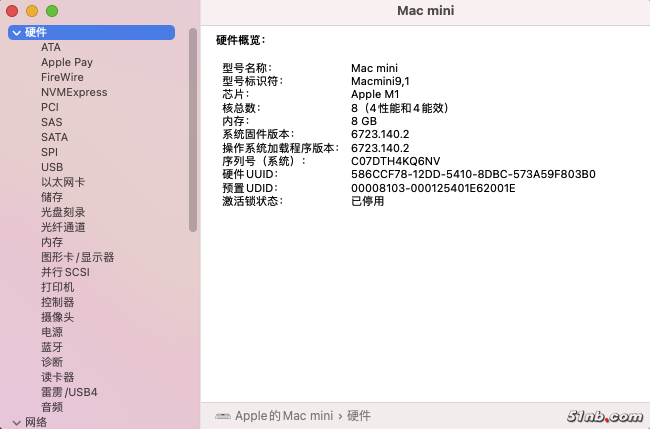
Task: Select ATA in the sidebar
Action: (51, 47)
